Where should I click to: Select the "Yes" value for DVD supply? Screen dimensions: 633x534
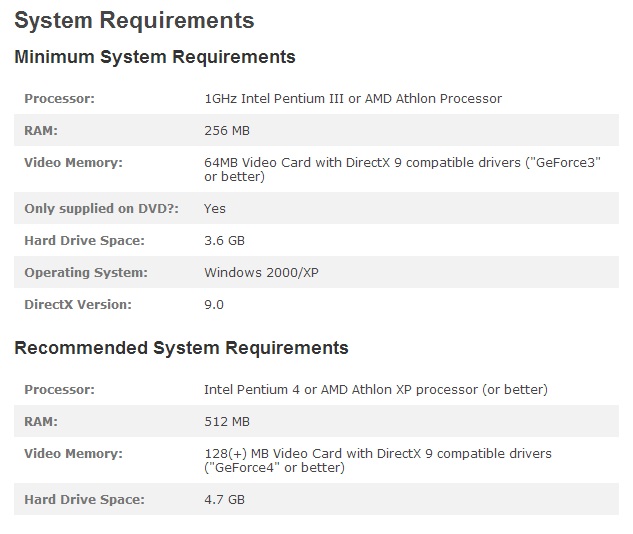click(215, 209)
